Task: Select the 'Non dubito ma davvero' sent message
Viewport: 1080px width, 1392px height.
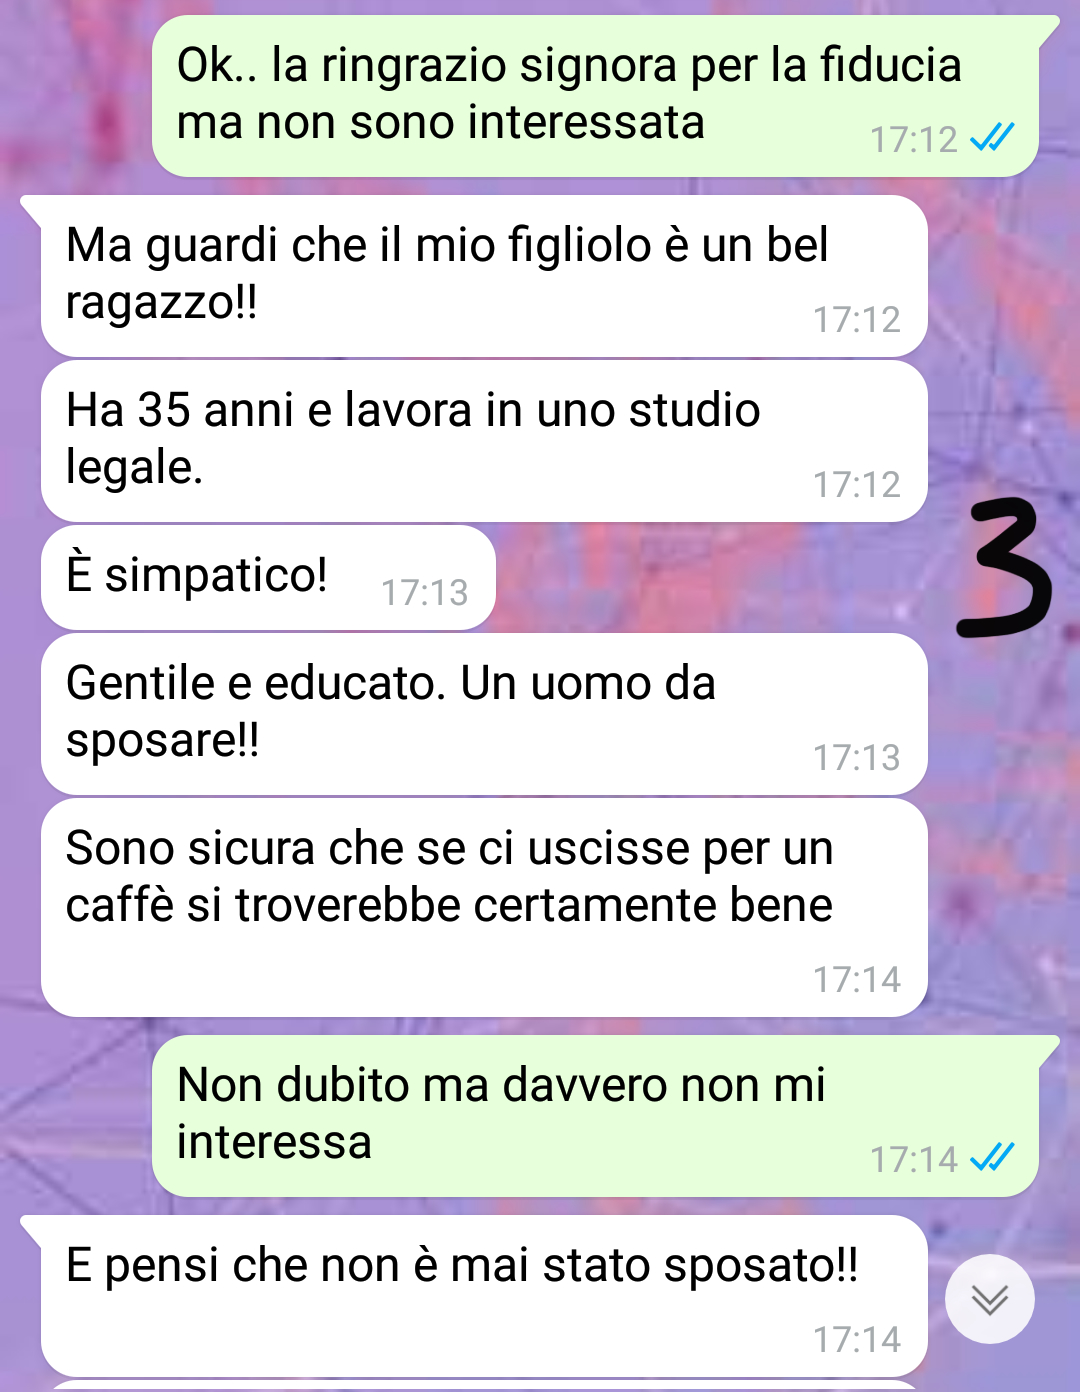Action: (x=595, y=1116)
